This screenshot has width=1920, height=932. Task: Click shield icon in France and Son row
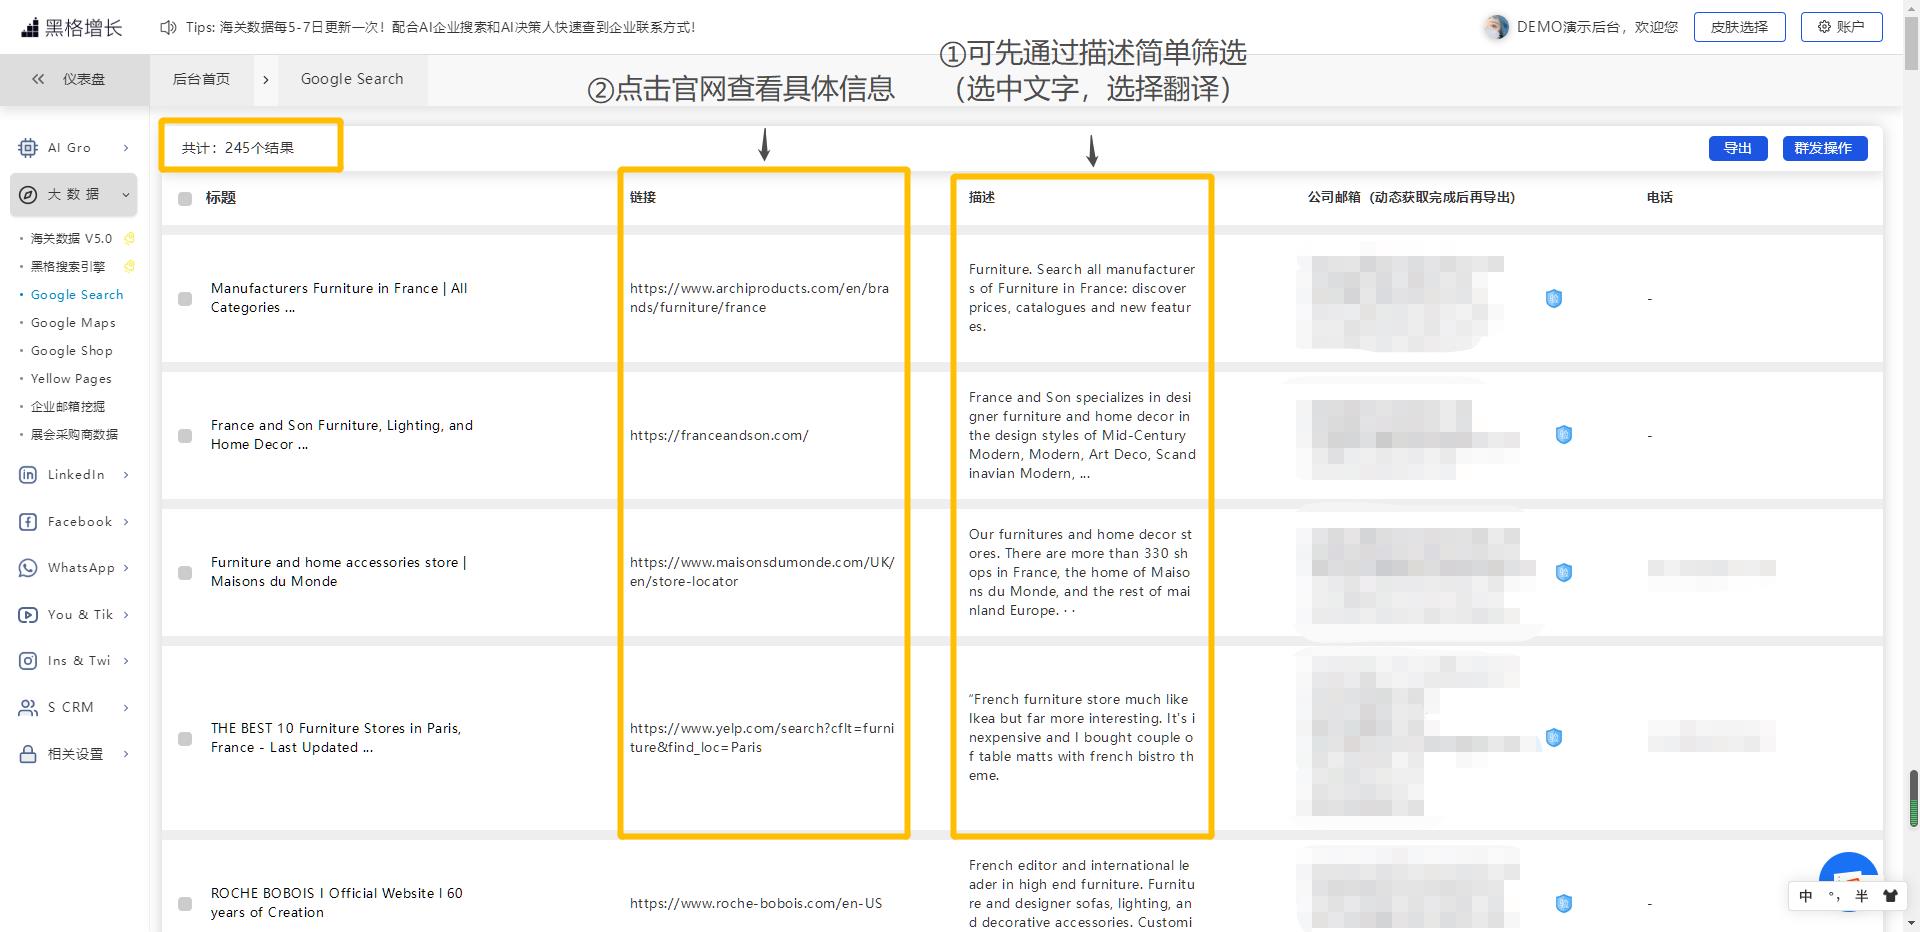1564,435
